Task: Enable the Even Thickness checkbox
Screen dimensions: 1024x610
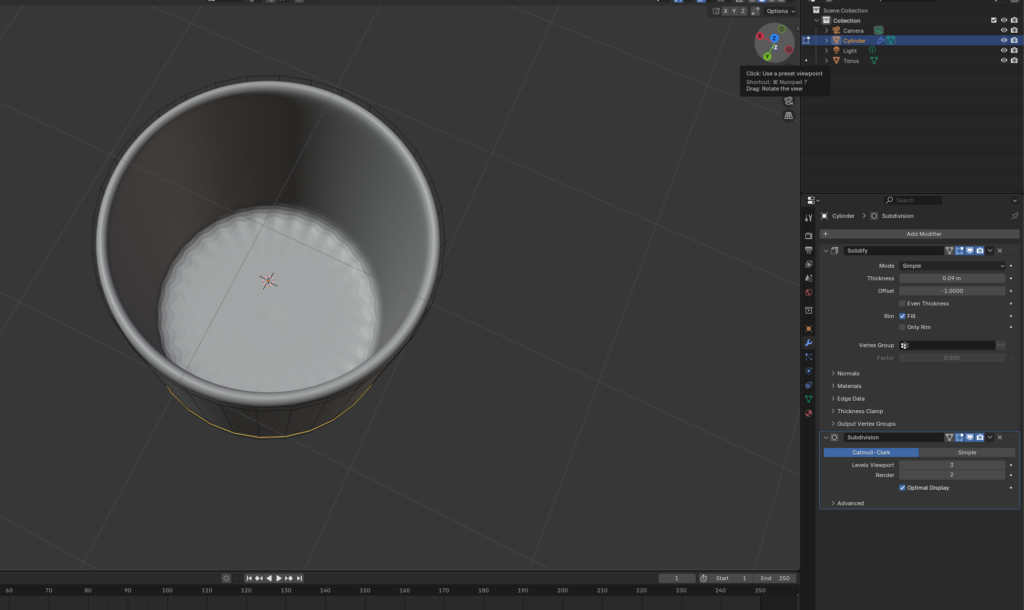Action: point(903,303)
